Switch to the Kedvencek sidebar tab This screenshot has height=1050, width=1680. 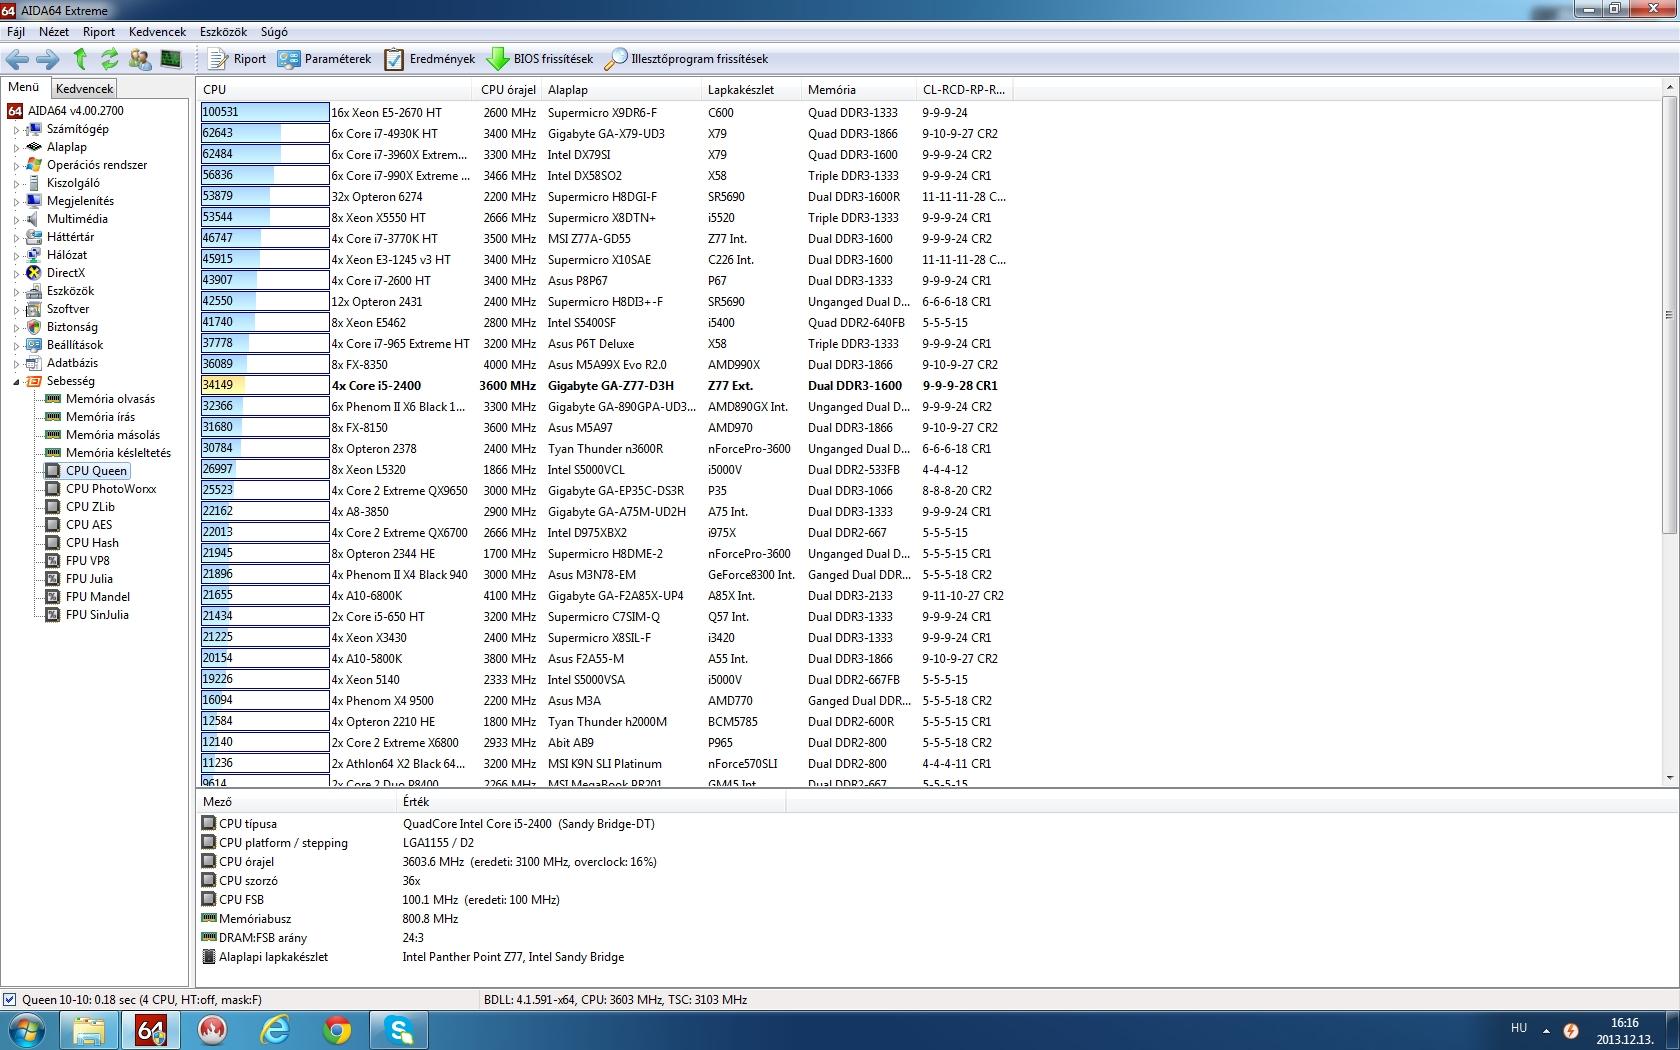(85, 89)
